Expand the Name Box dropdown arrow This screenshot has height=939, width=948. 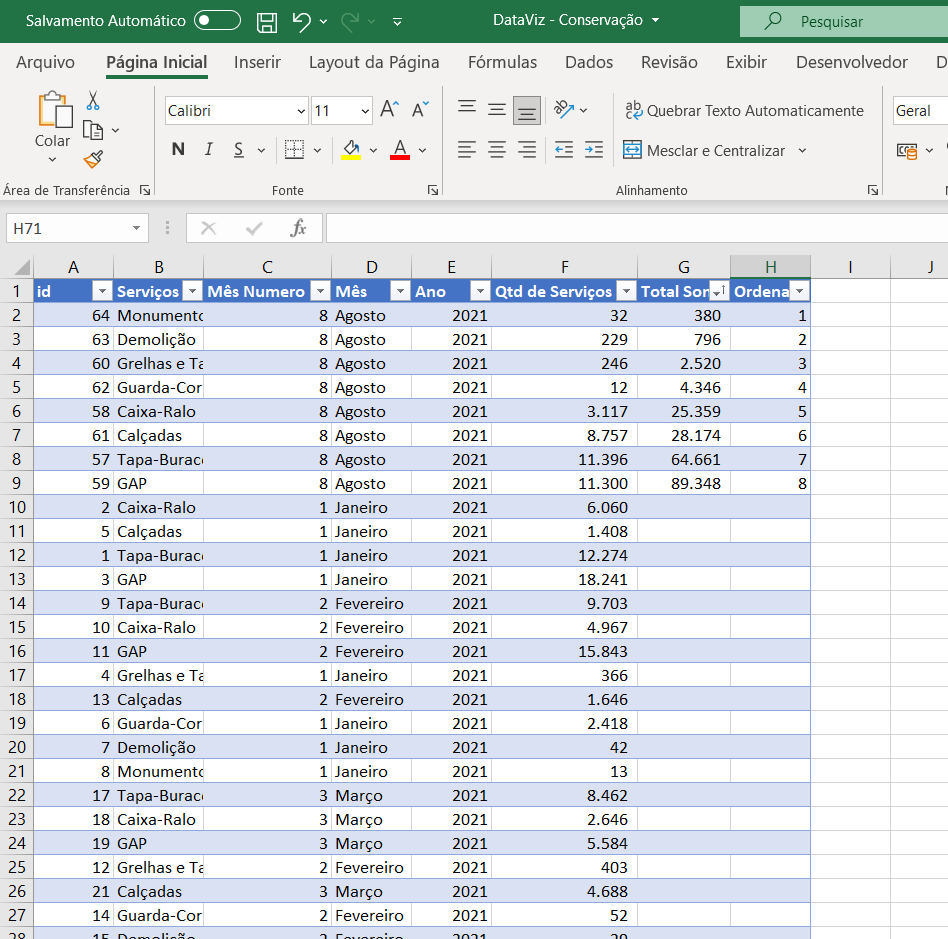click(137, 228)
